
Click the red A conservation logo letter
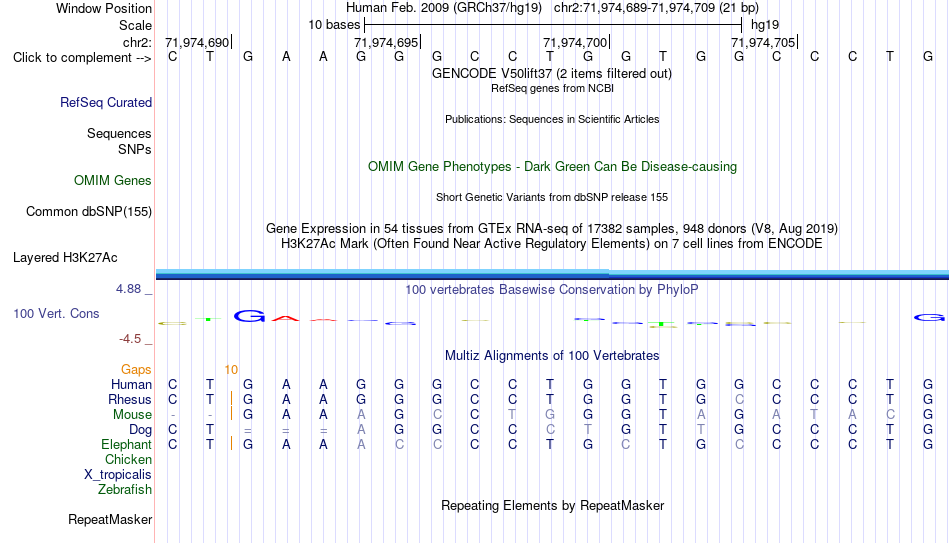285,318
